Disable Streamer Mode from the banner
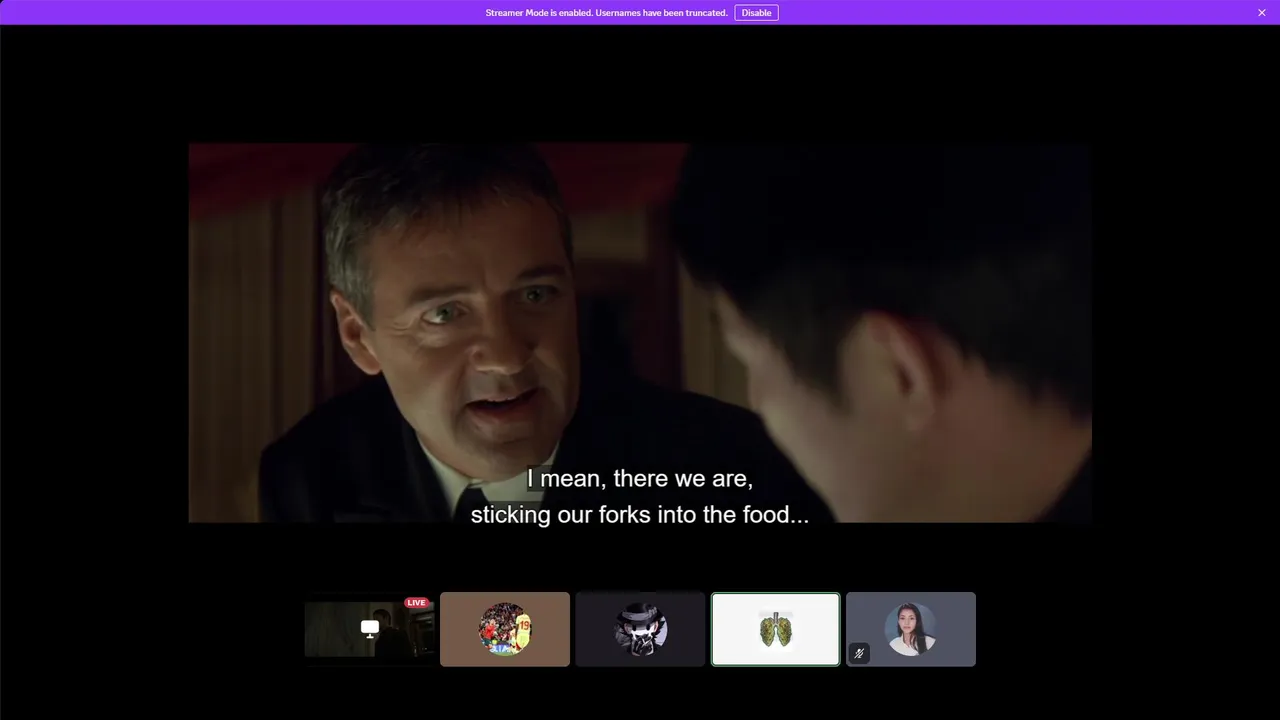 (756, 13)
